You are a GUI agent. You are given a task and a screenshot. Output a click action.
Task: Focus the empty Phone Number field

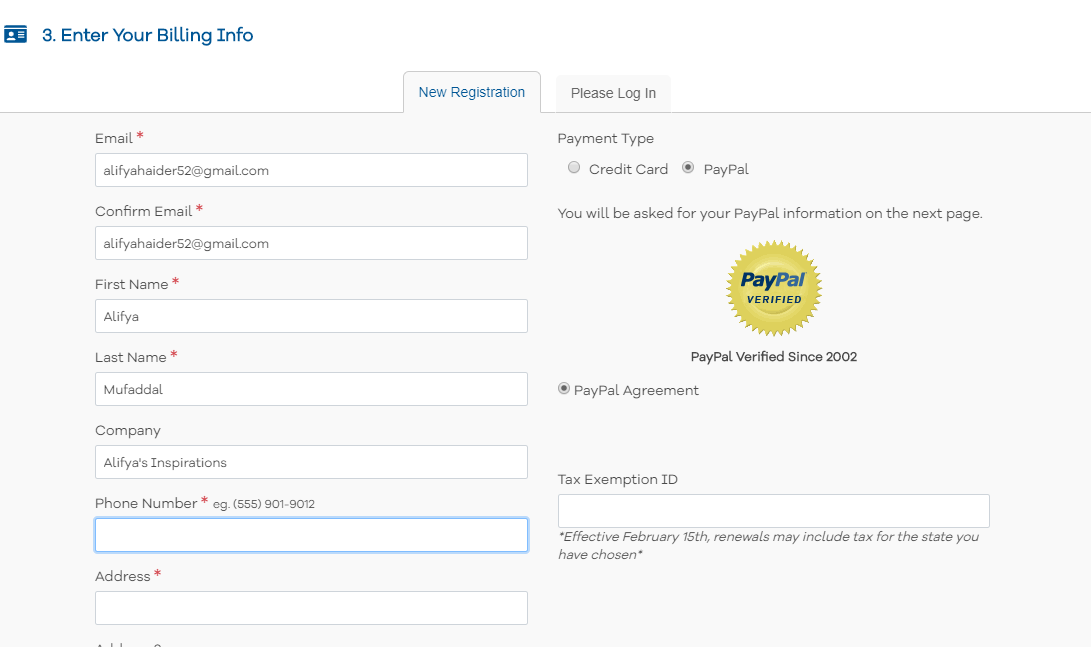(311, 535)
